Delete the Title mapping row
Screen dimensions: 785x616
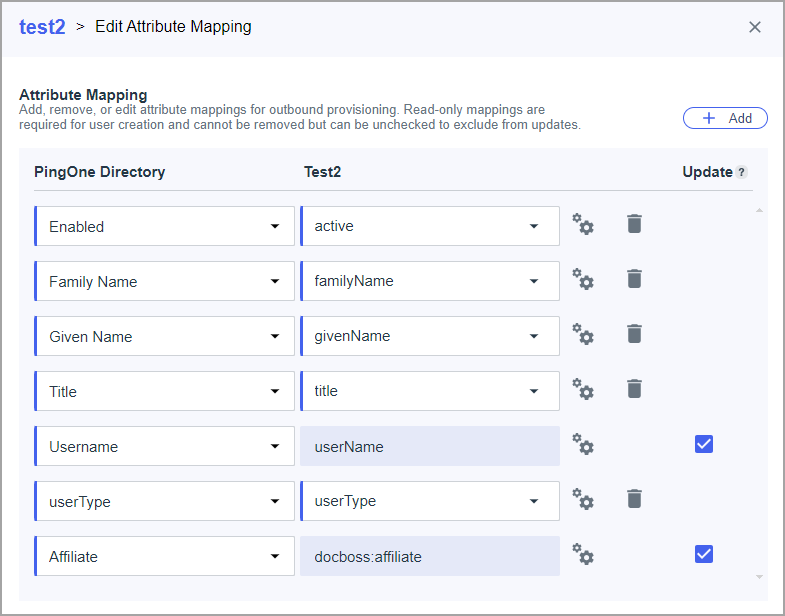[x=634, y=389]
